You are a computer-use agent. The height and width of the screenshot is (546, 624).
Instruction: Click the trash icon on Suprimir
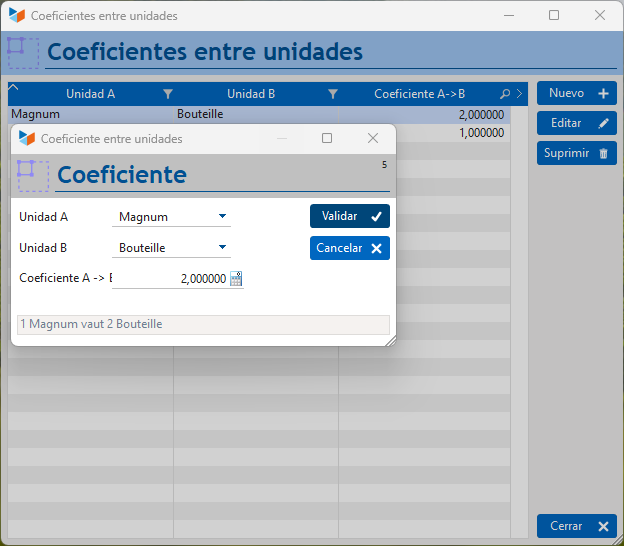click(603, 153)
